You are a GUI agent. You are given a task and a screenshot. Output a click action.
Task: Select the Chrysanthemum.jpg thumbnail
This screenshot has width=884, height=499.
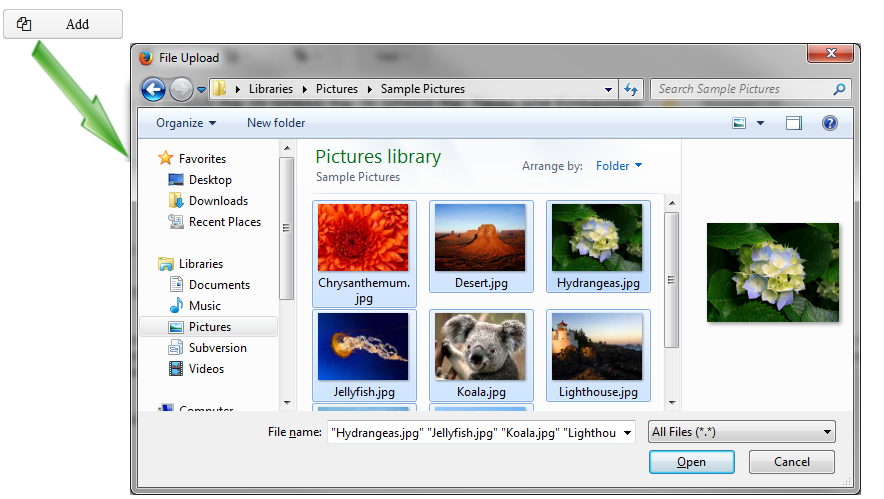[x=364, y=254]
